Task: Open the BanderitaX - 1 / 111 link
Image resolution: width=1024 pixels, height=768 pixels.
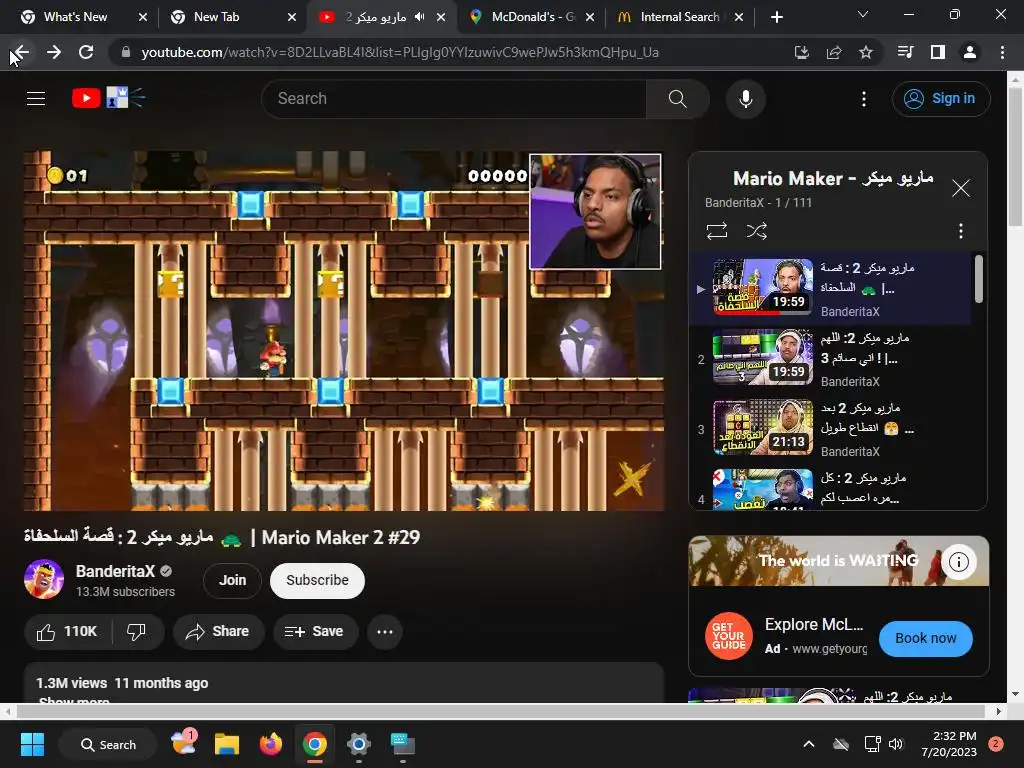Action: point(758,202)
